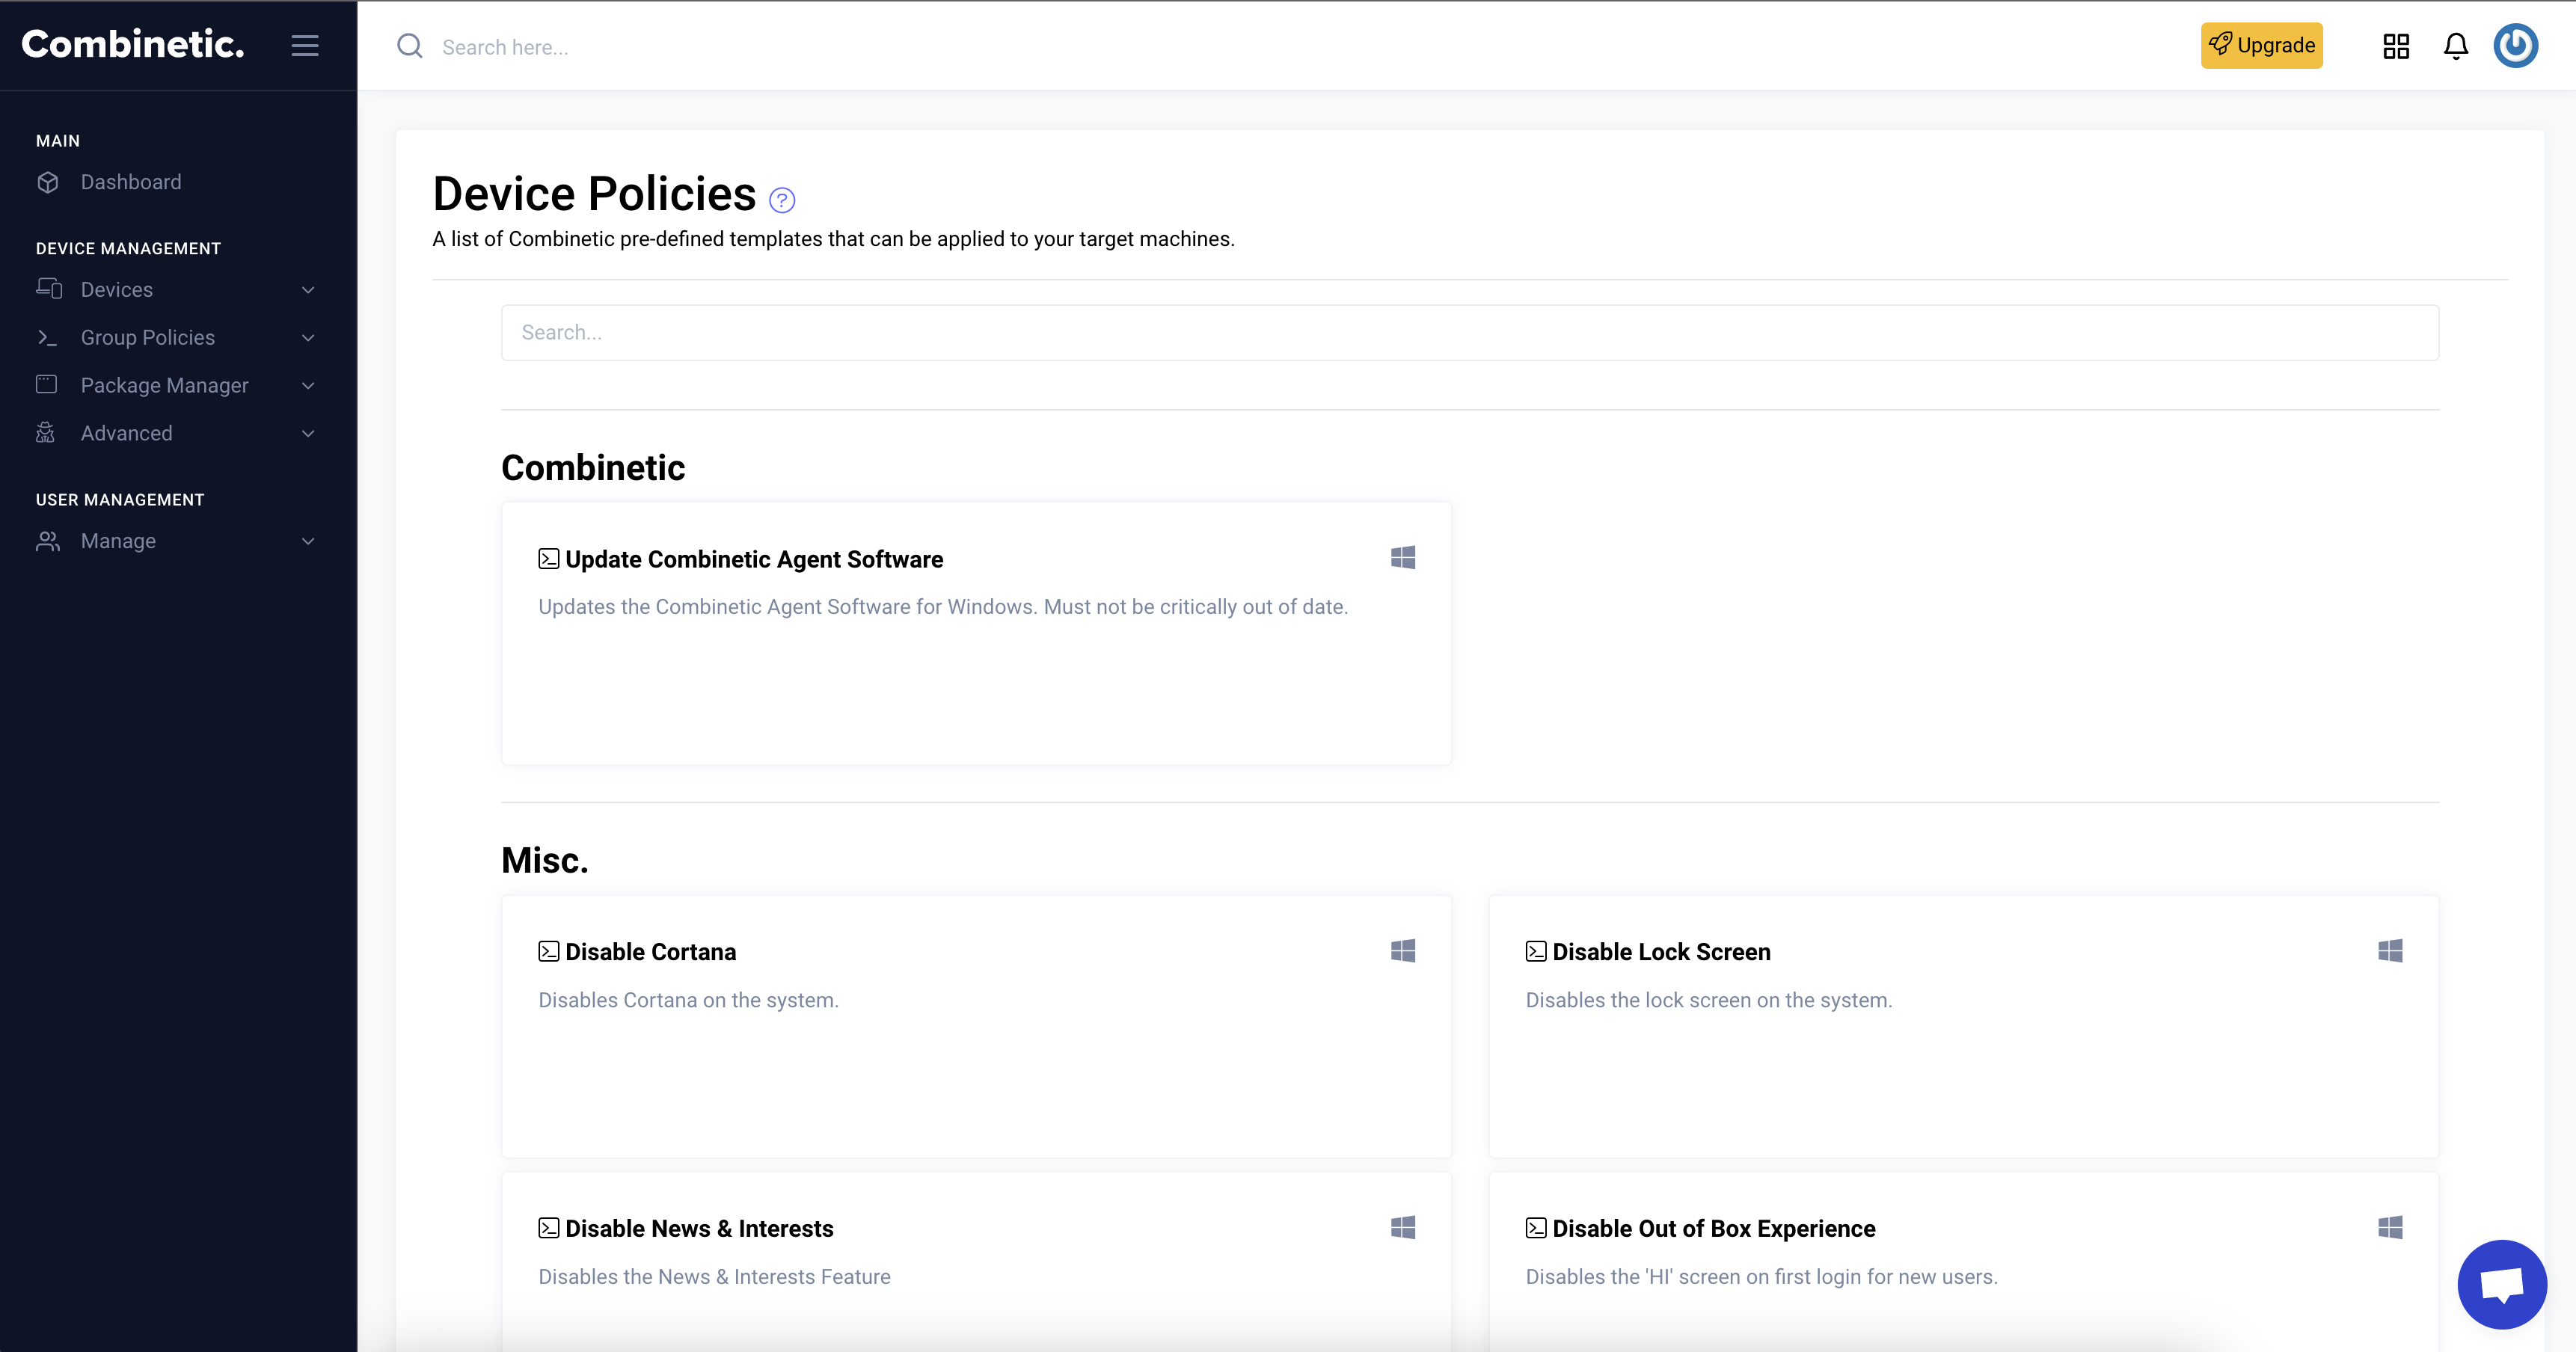Image resolution: width=2576 pixels, height=1352 pixels.
Task: Click the help icon beside Device Policies
Action: point(782,200)
